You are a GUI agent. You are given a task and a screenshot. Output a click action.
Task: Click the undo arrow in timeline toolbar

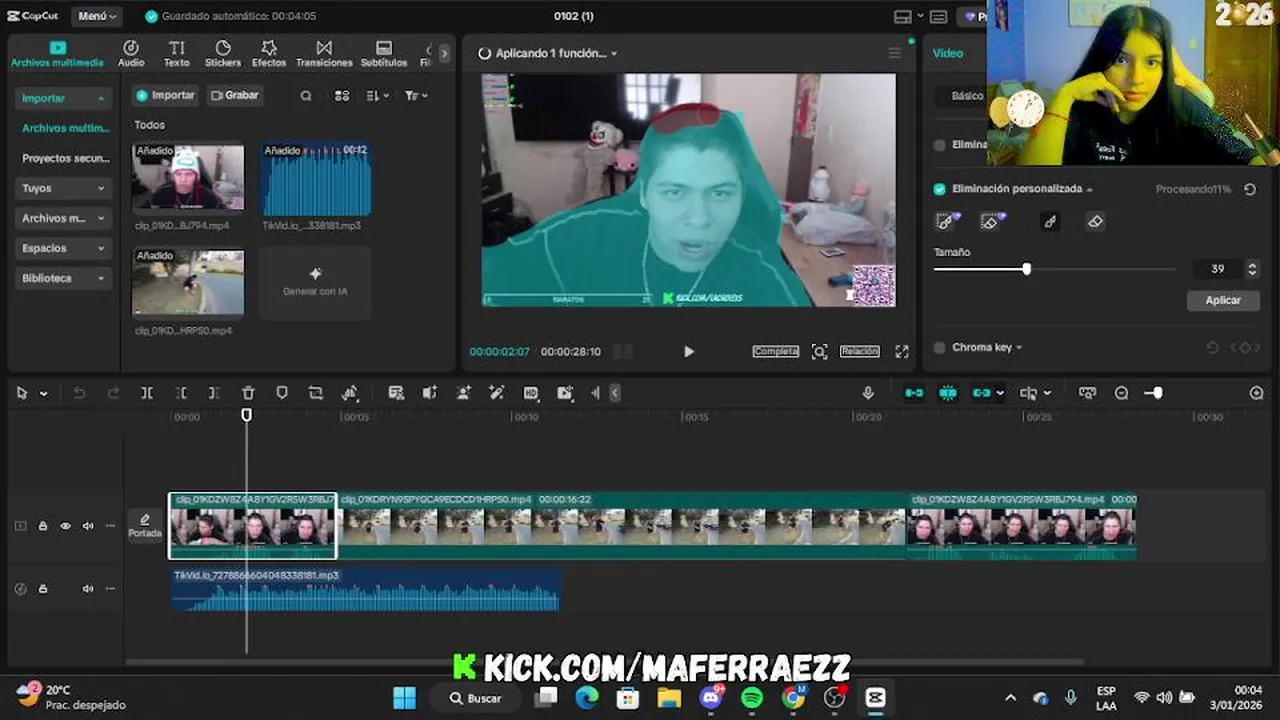79,393
